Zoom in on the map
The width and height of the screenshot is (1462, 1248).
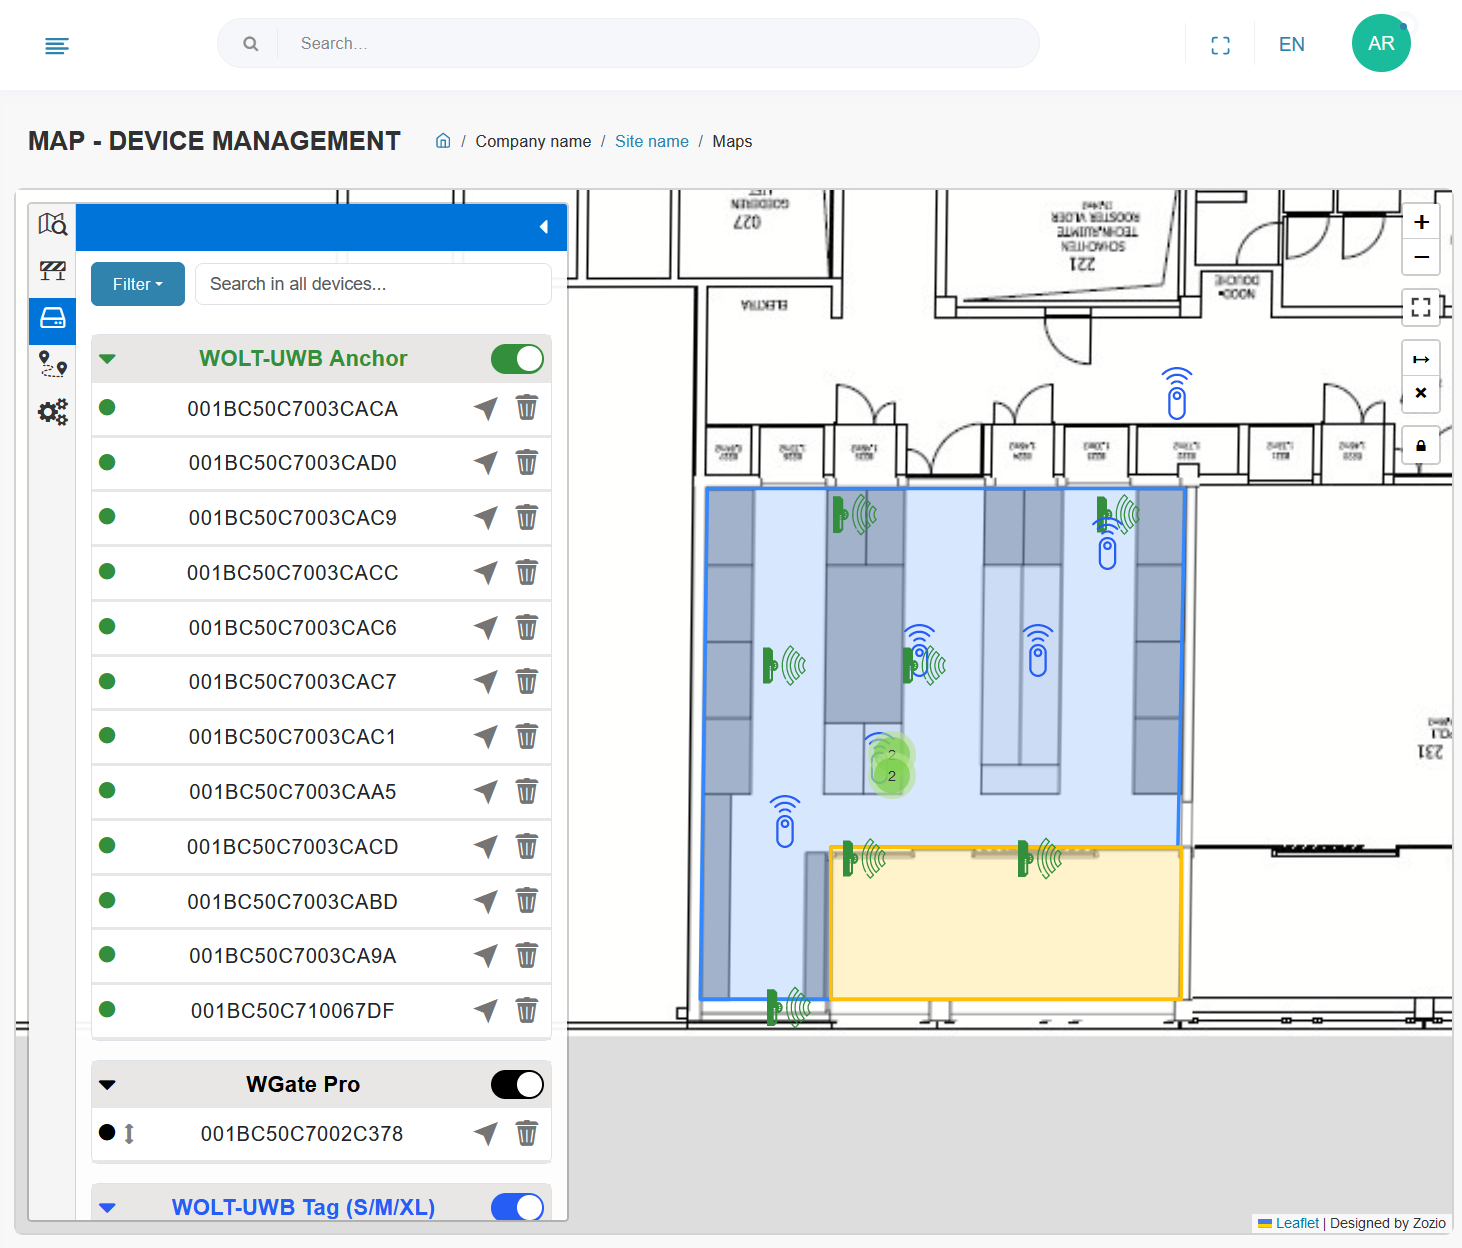(1421, 222)
